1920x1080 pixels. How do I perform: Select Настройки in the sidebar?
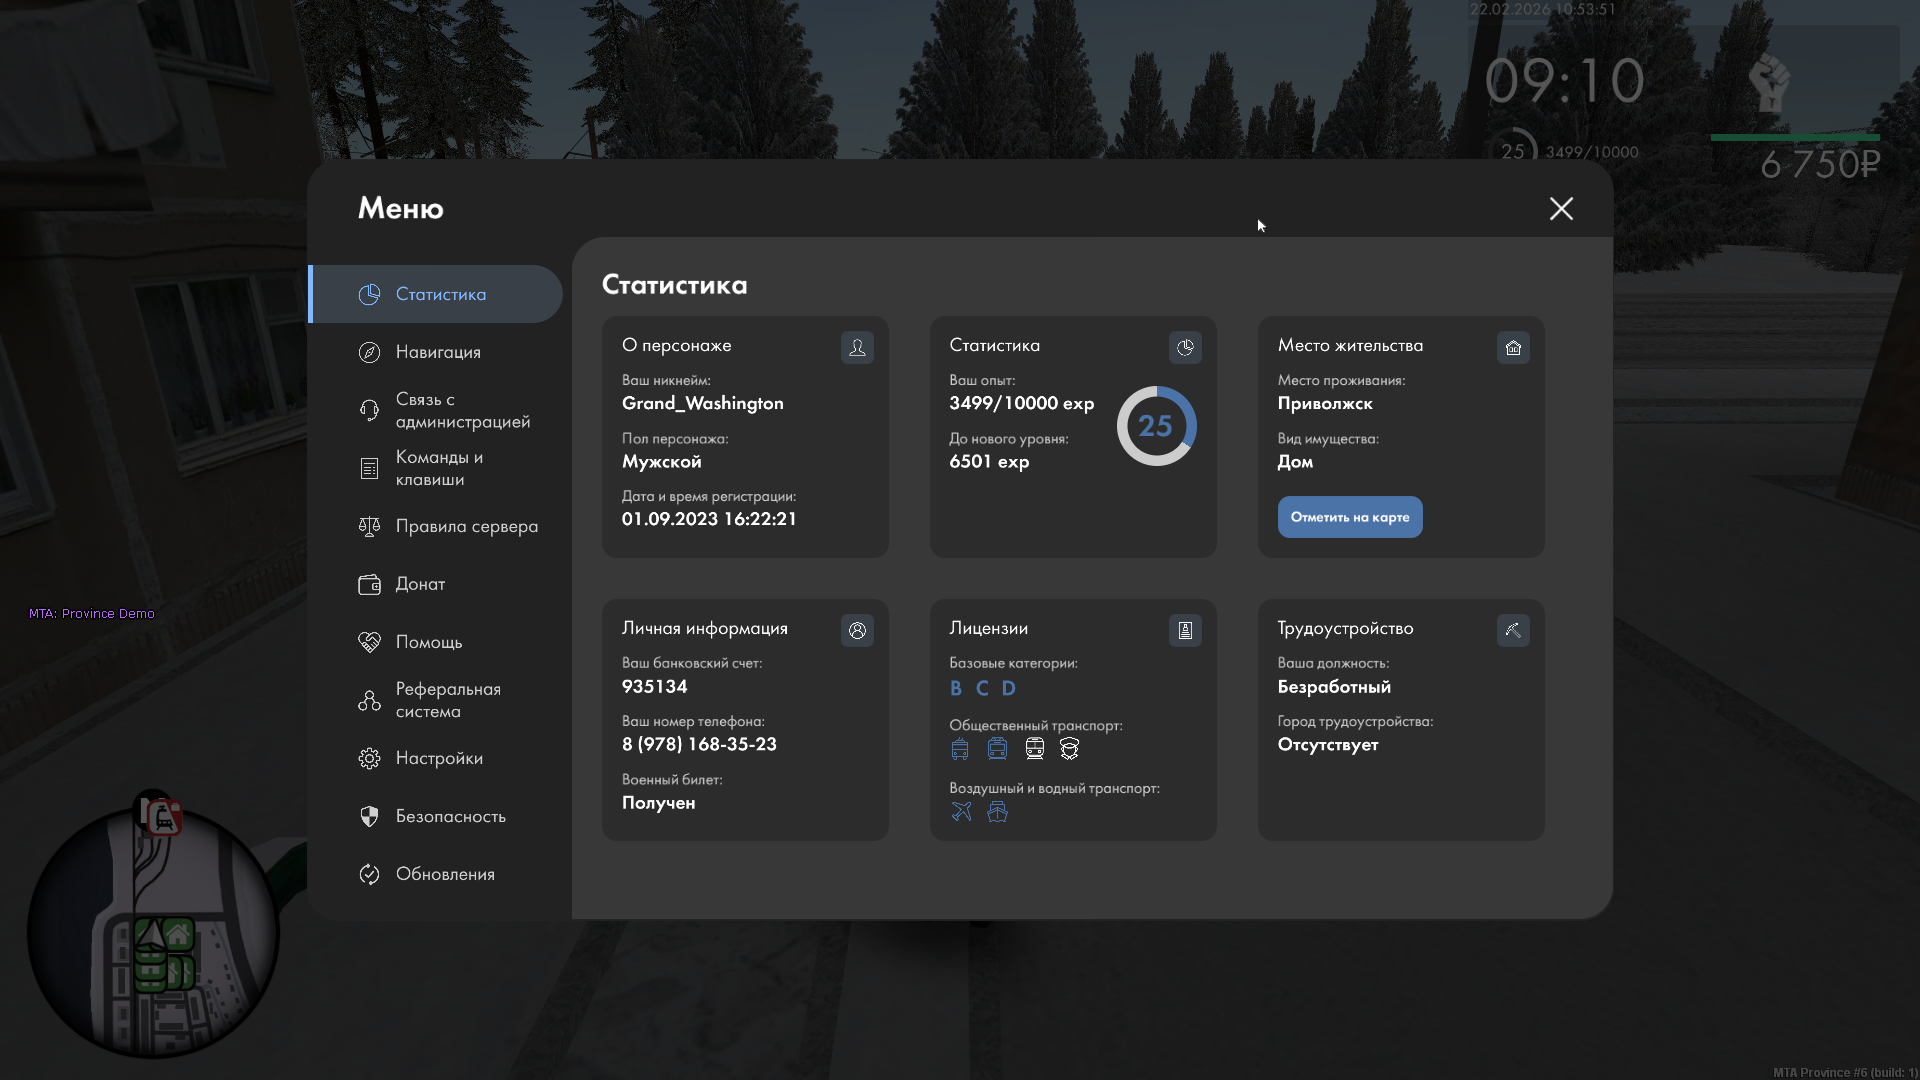[437, 758]
